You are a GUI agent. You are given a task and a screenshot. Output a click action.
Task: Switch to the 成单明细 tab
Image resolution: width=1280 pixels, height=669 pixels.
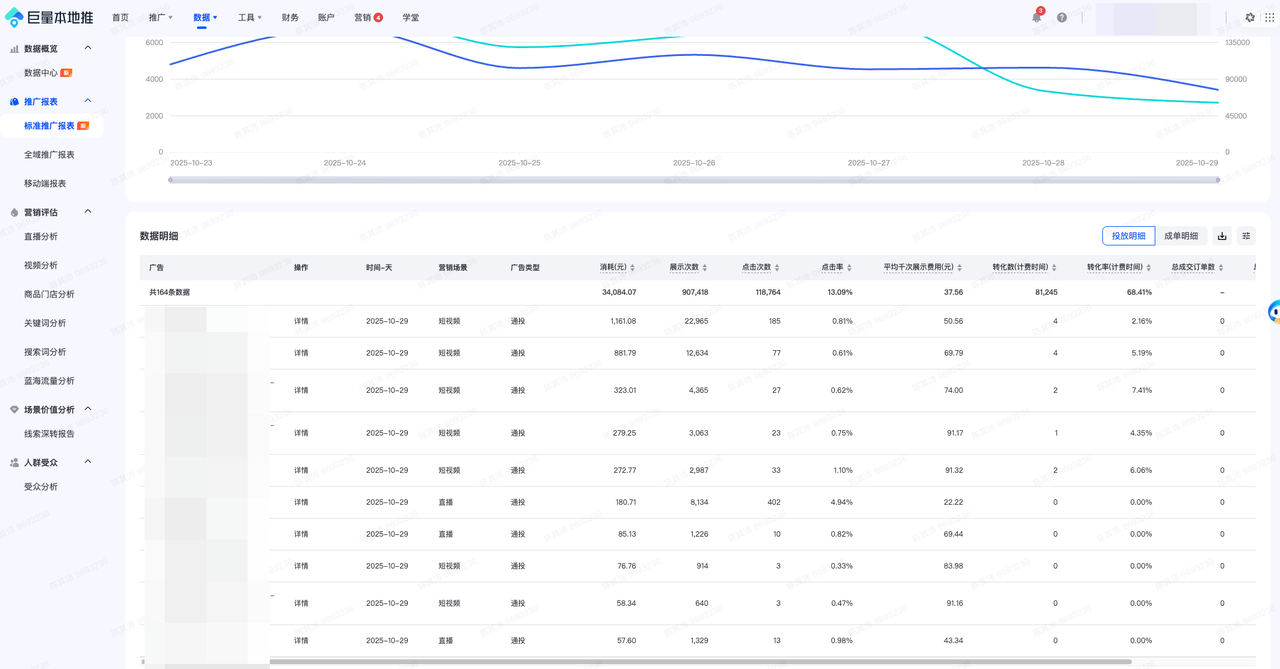click(x=1180, y=236)
